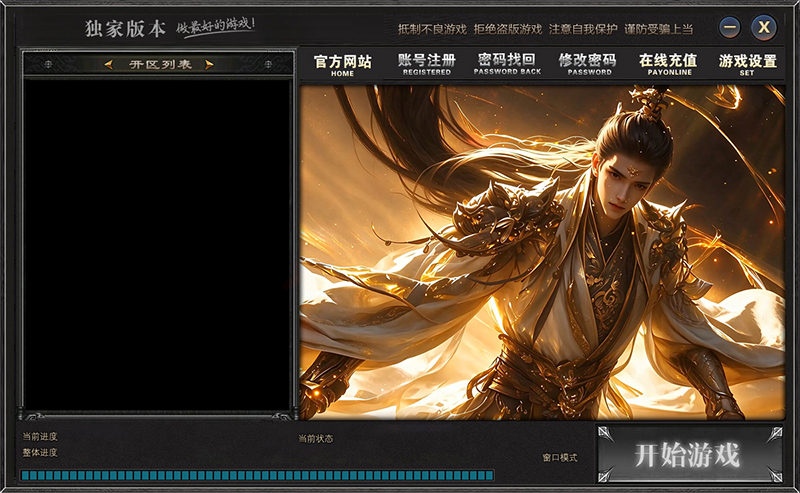Open 游戏设置 game settings
Screen dimensions: 800x493
tap(747, 64)
